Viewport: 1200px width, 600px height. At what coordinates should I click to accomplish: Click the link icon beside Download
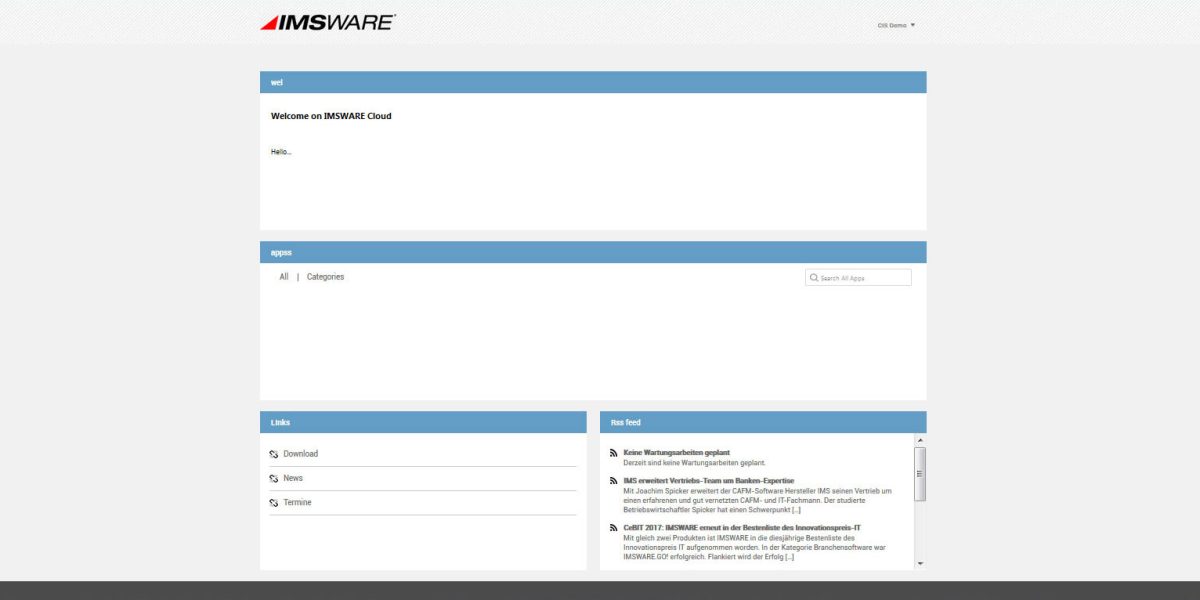[274, 453]
